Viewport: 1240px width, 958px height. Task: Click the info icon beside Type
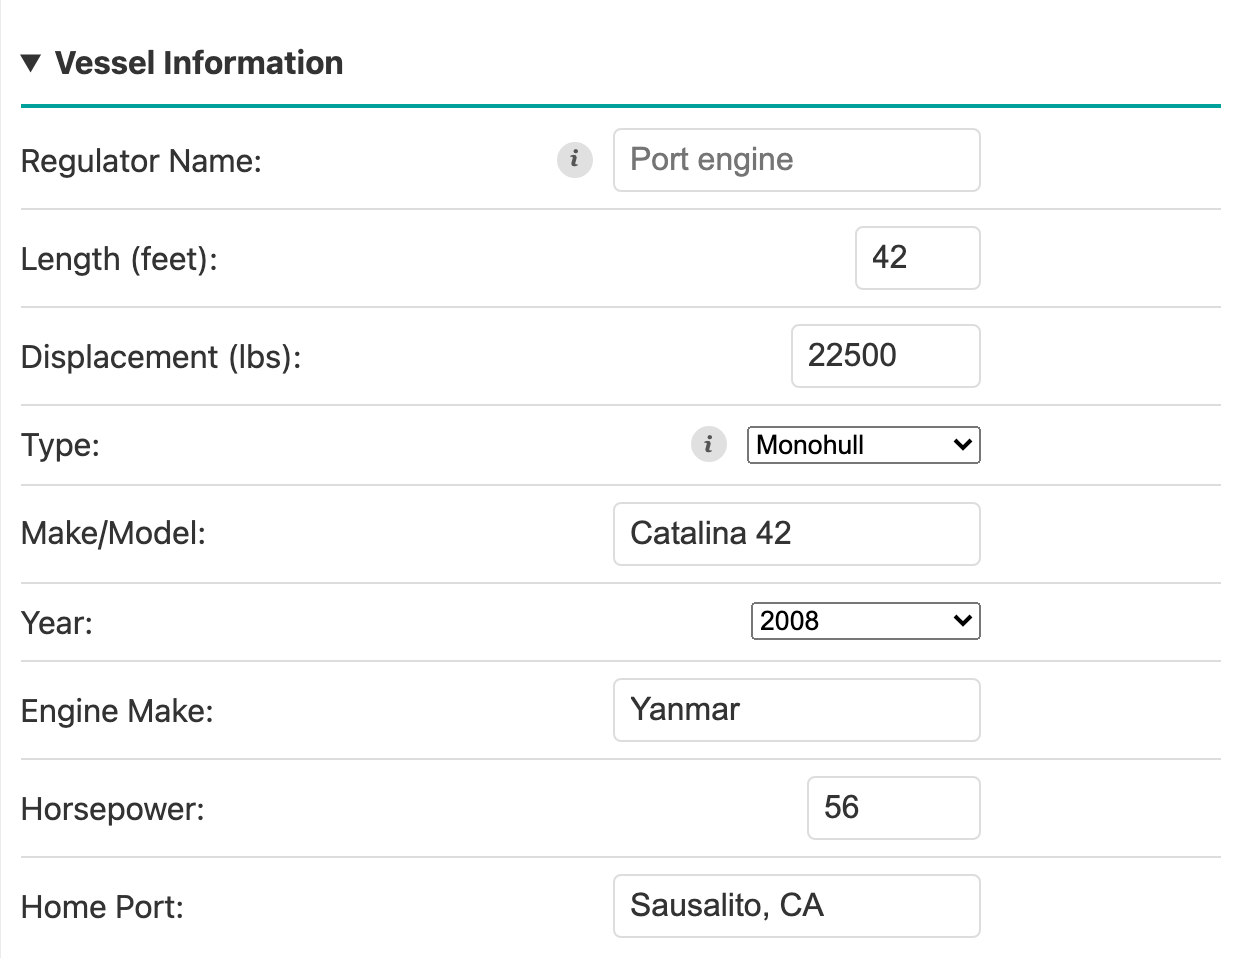[x=709, y=445]
